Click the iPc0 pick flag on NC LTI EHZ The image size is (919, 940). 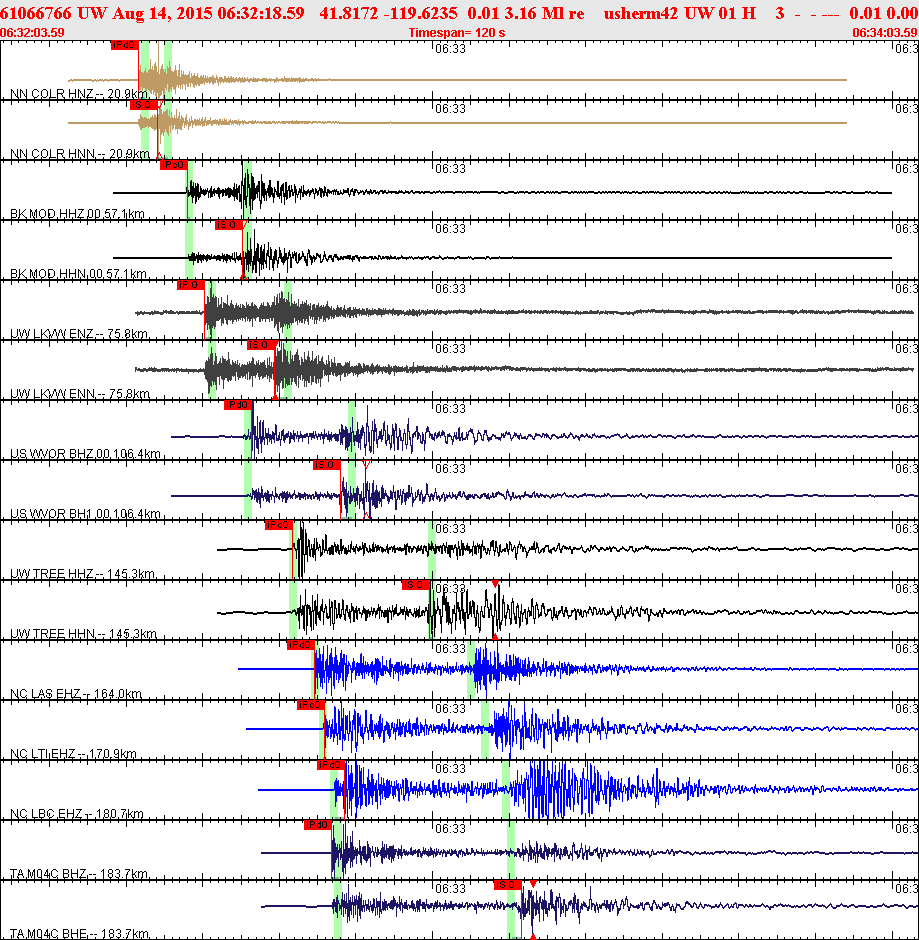pyautogui.click(x=311, y=704)
